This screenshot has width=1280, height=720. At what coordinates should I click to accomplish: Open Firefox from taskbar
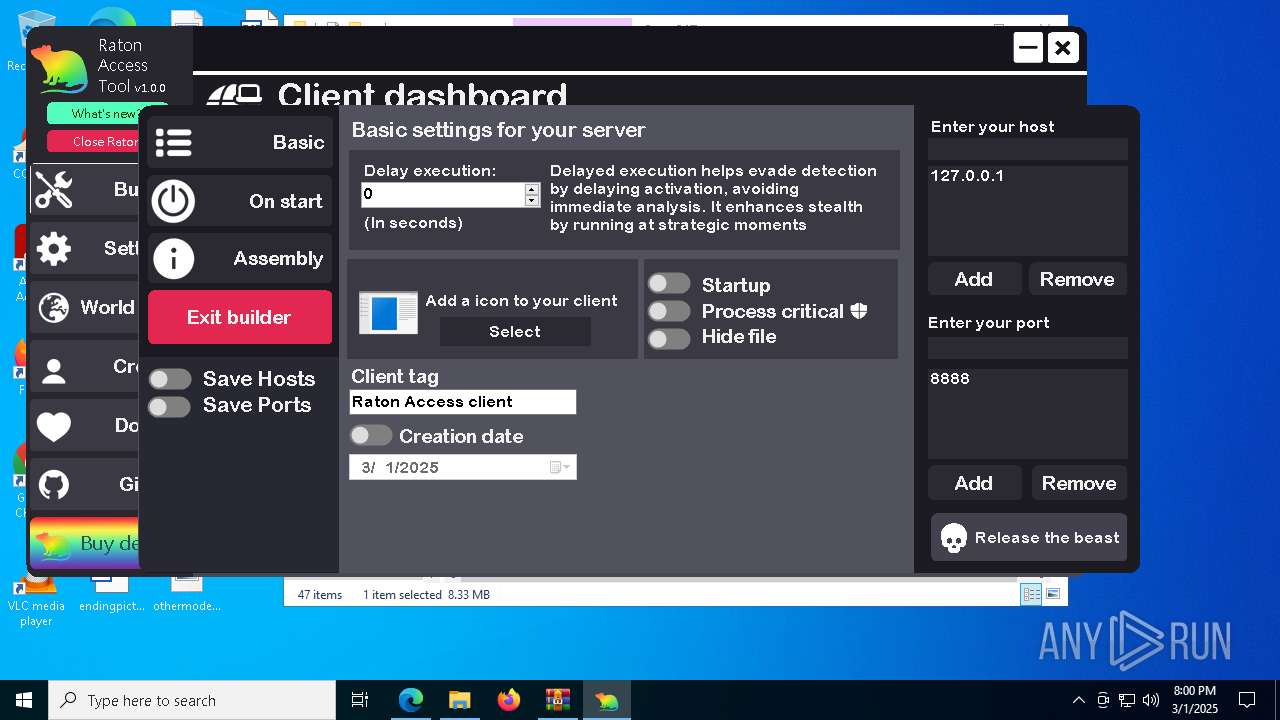508,700
